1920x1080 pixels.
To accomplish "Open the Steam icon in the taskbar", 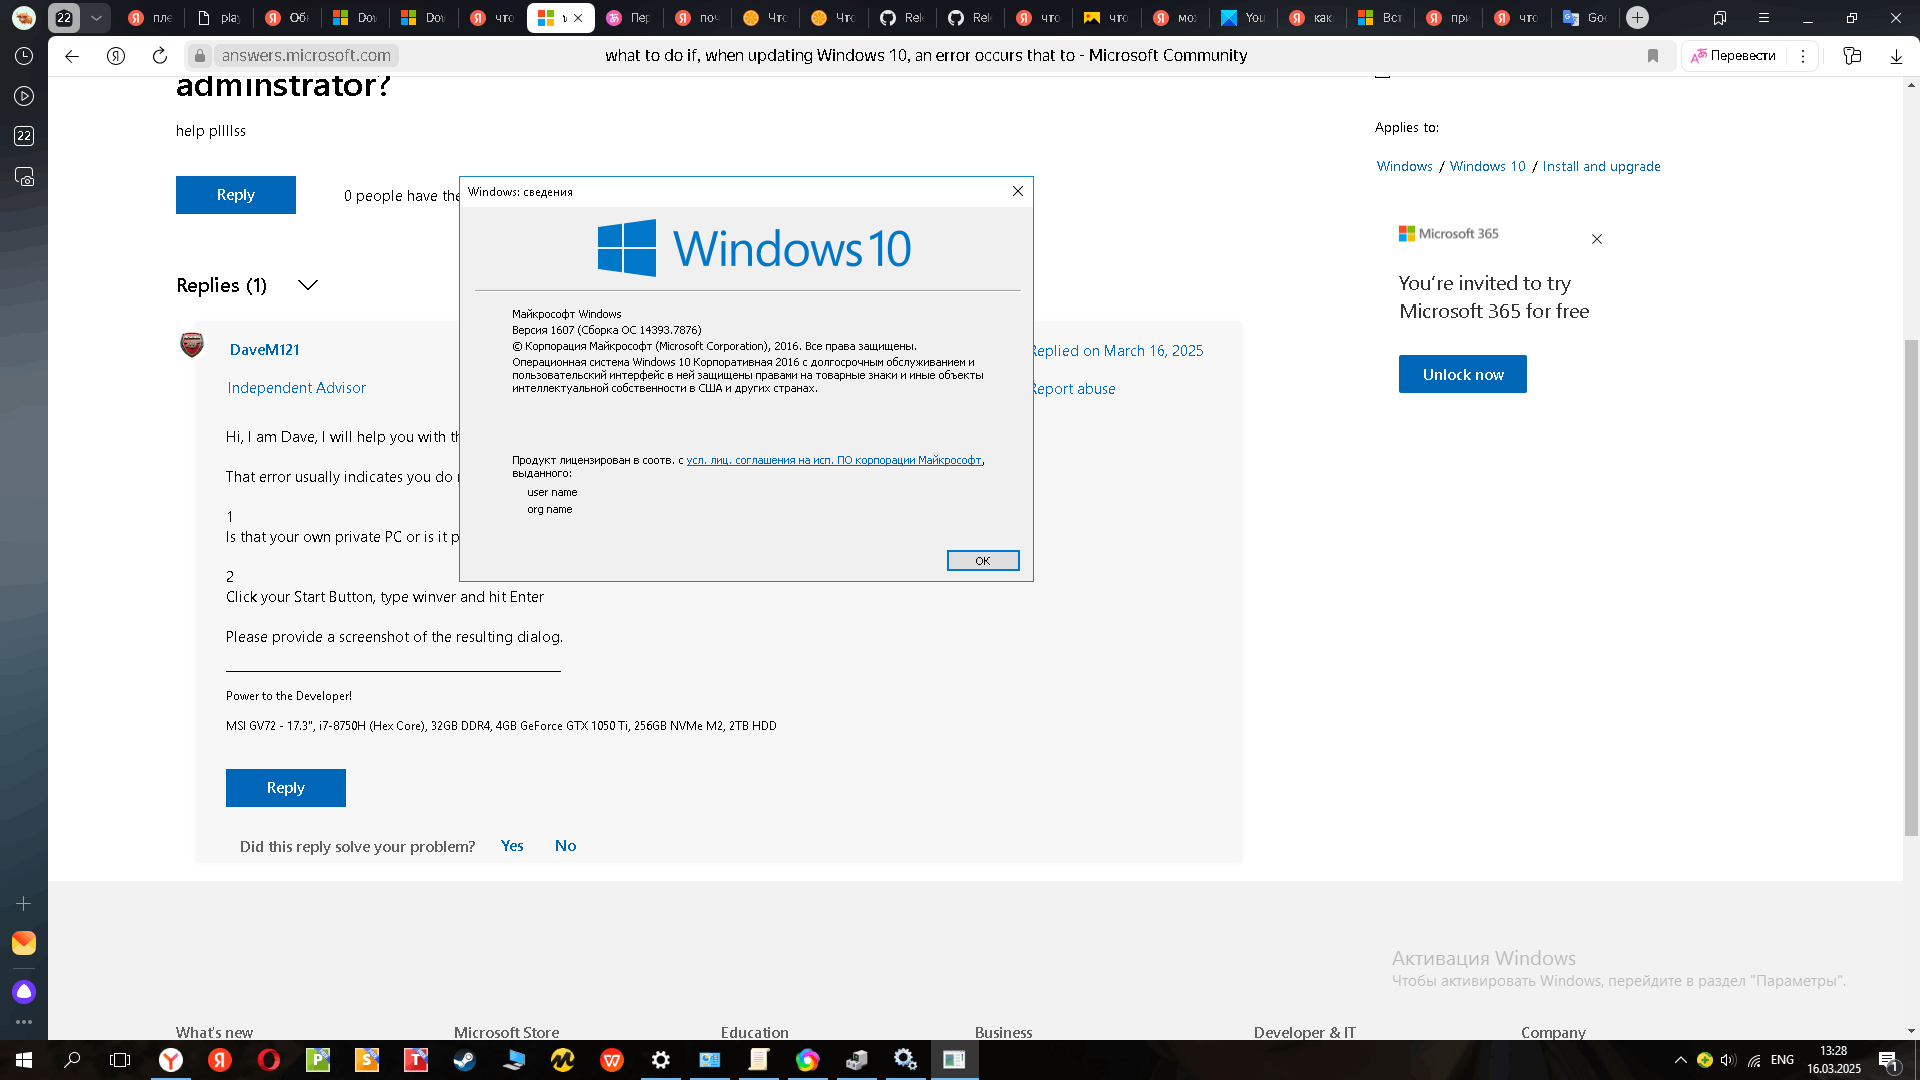I will (465, 1060).
